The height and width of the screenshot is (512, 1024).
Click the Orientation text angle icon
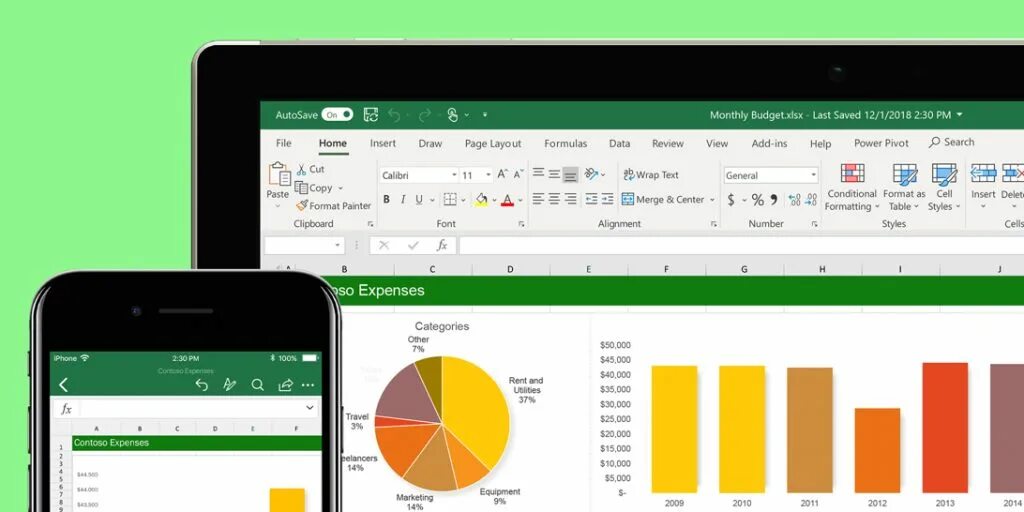click(592, 174)
